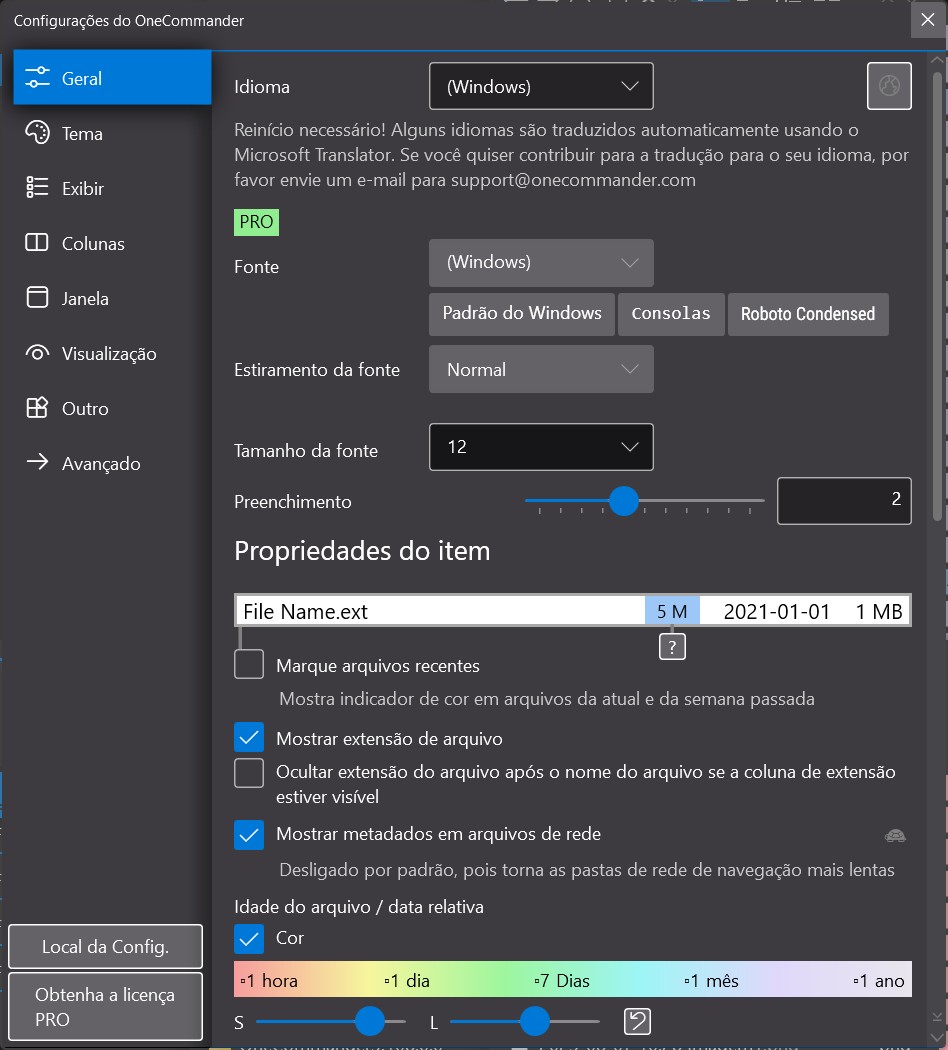Image resolution: width=948 pixels, height=1050 pixels.
Task: Switch to the Outro section
Action: pos(112,408)
